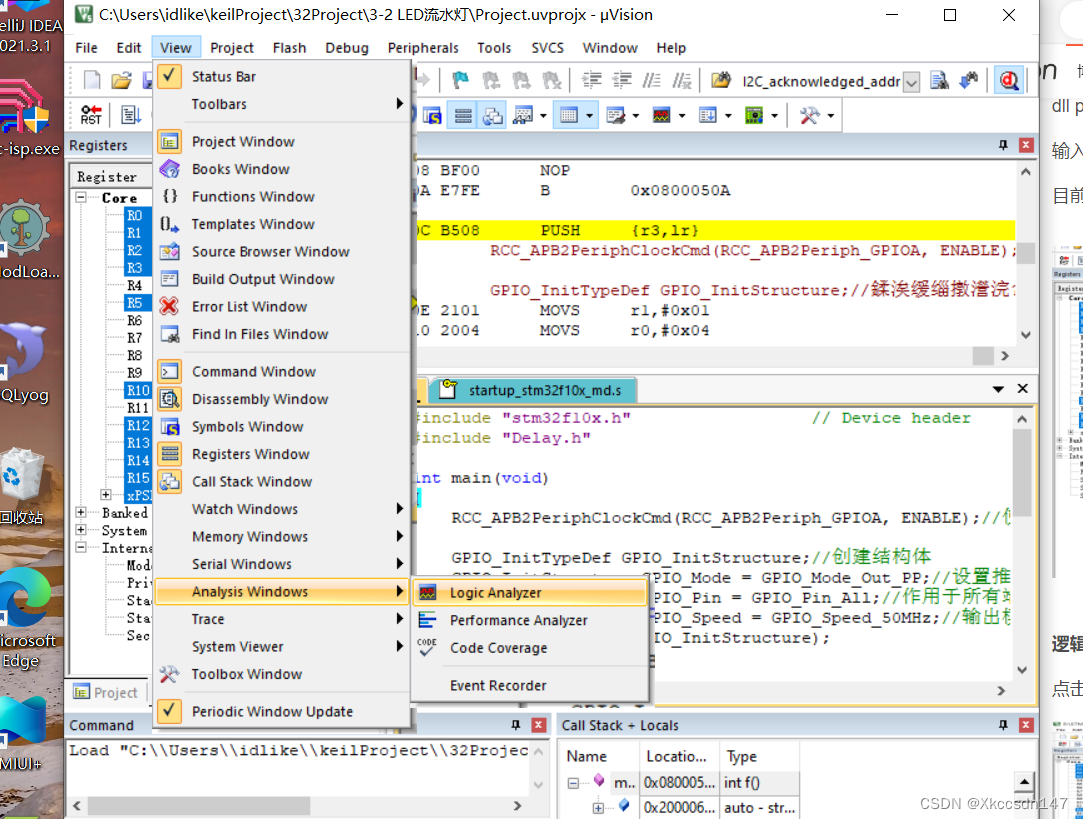Expand the xPSR register node
This screenshot has width=1083, height=819.
tap(106, 494)
